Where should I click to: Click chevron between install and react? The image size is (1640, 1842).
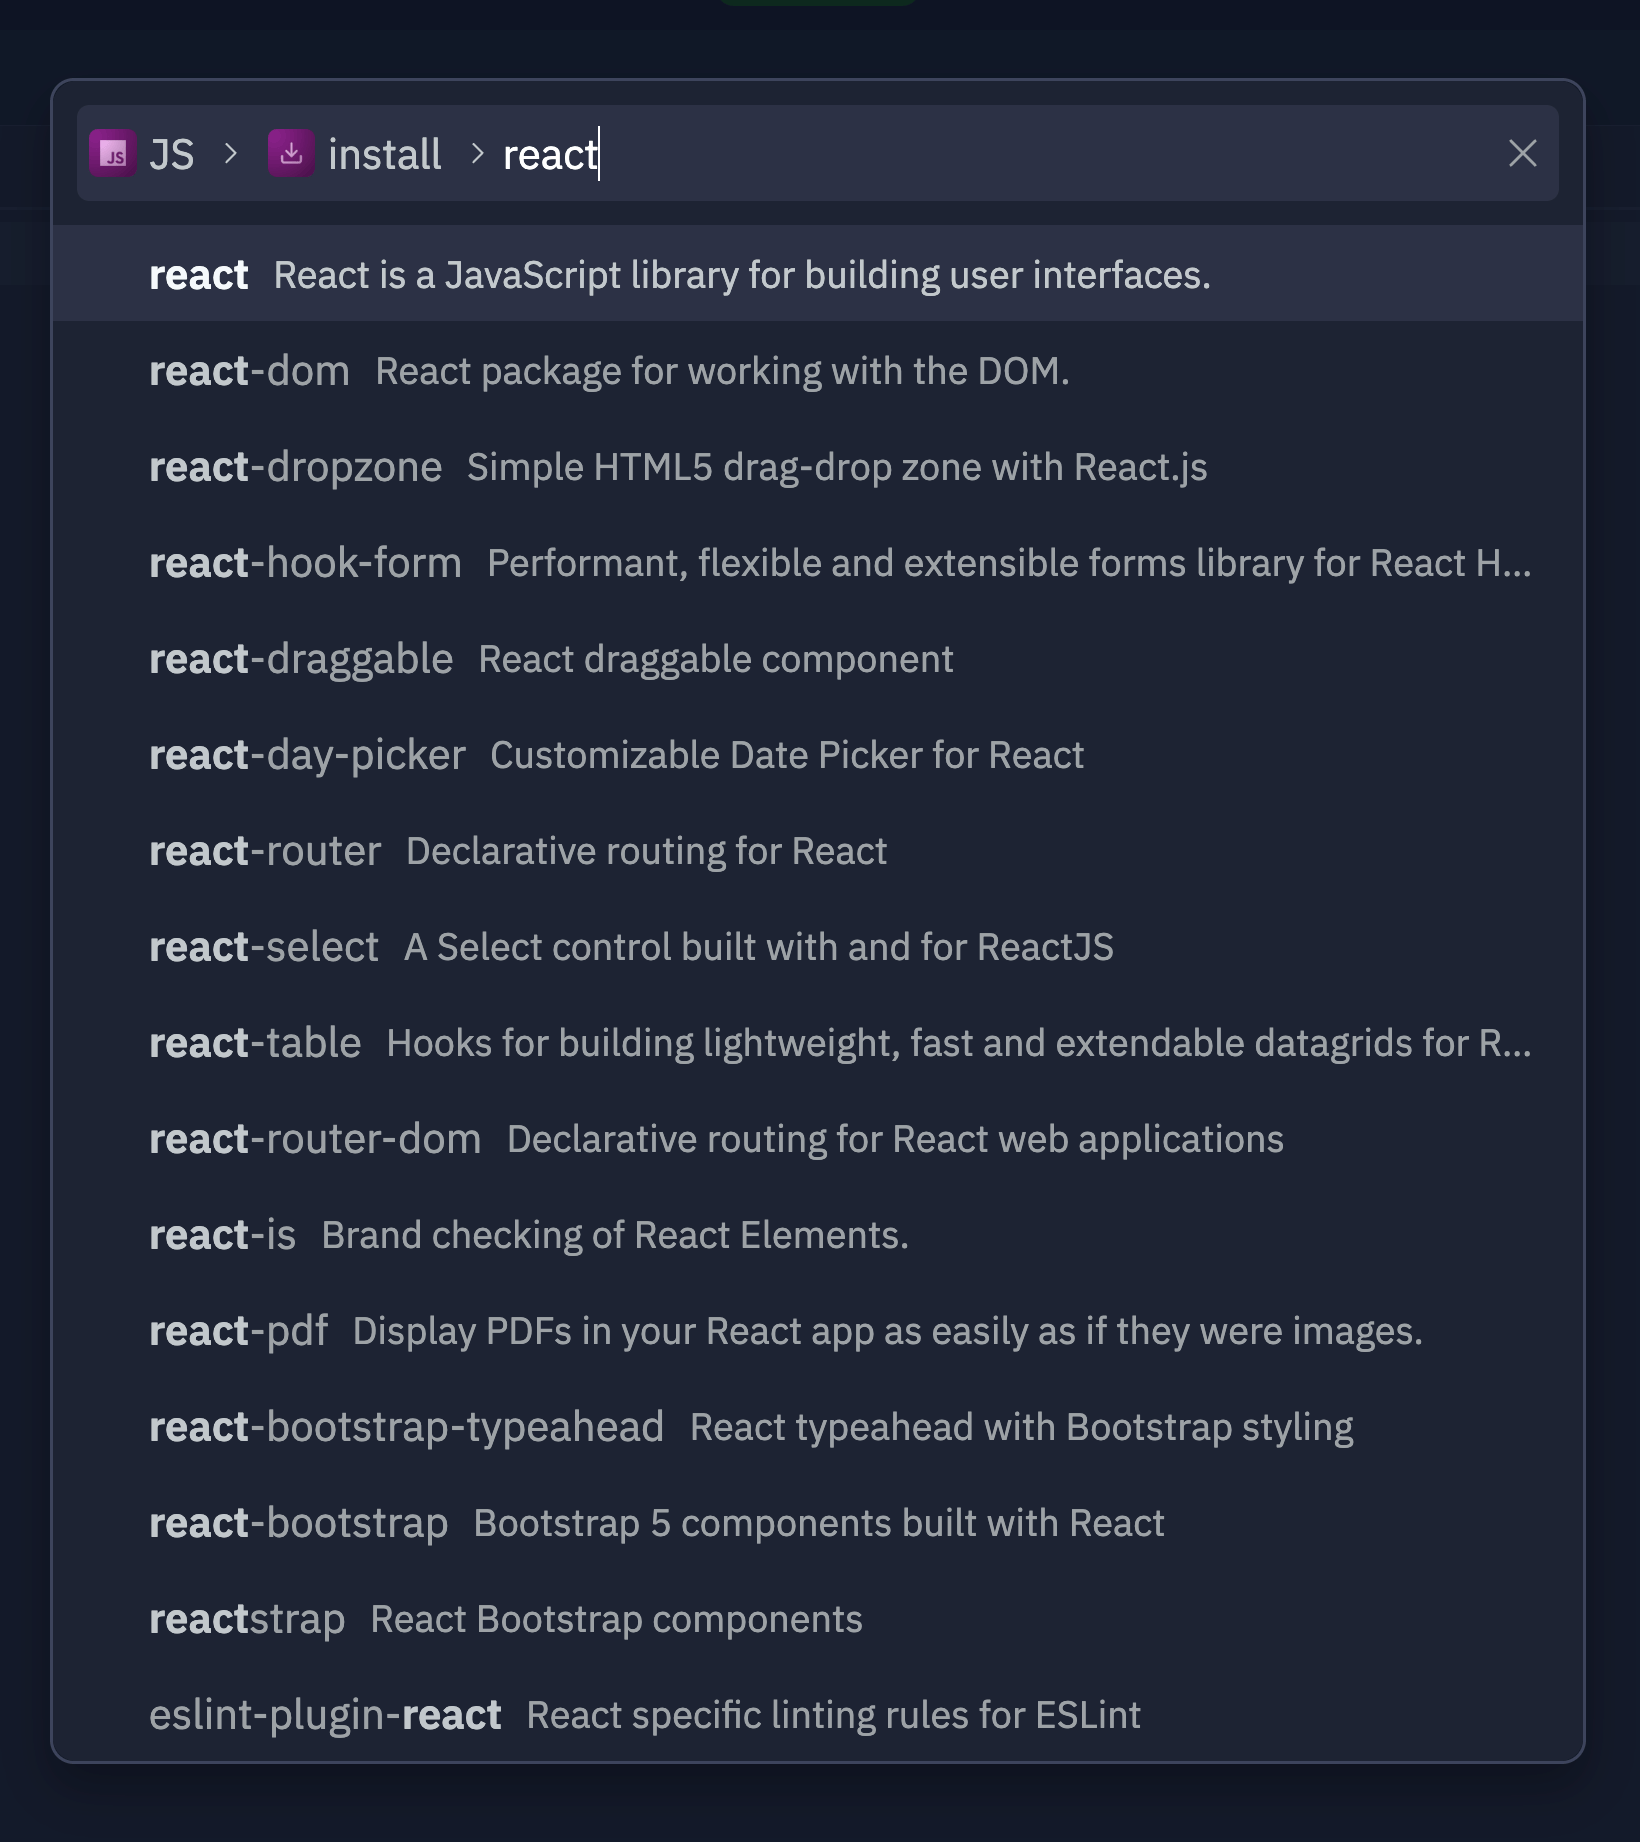pos(477,154)
